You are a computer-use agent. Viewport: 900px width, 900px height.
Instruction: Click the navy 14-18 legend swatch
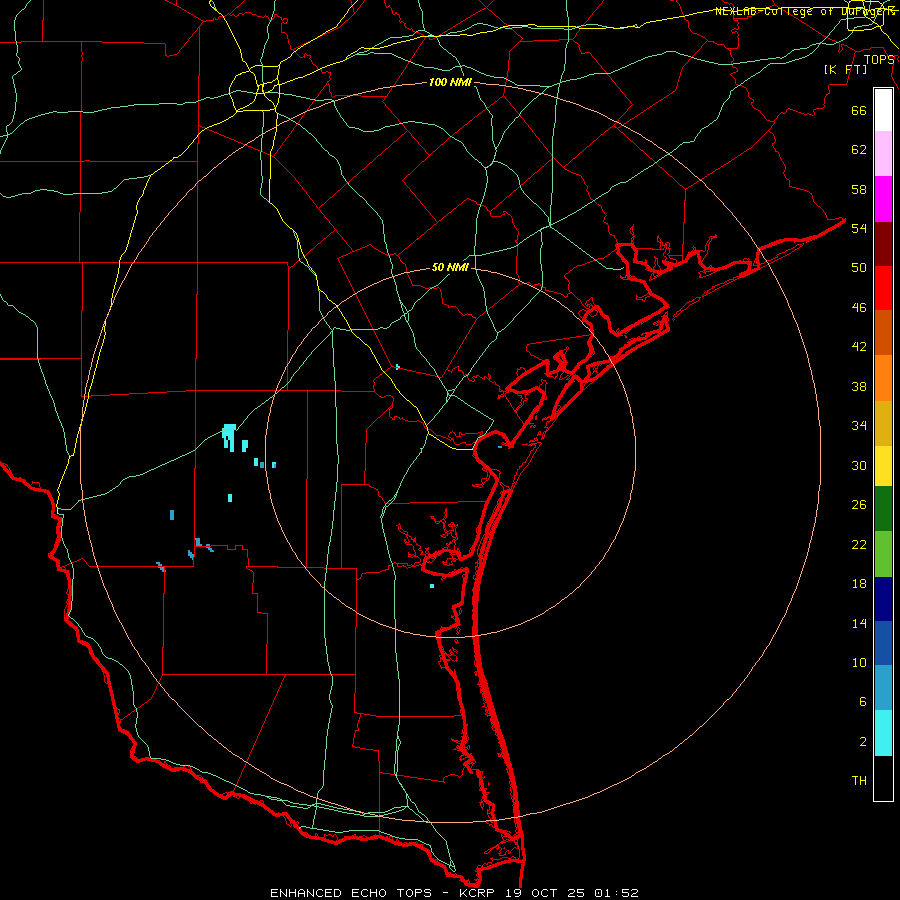click(x=883, y=599)
